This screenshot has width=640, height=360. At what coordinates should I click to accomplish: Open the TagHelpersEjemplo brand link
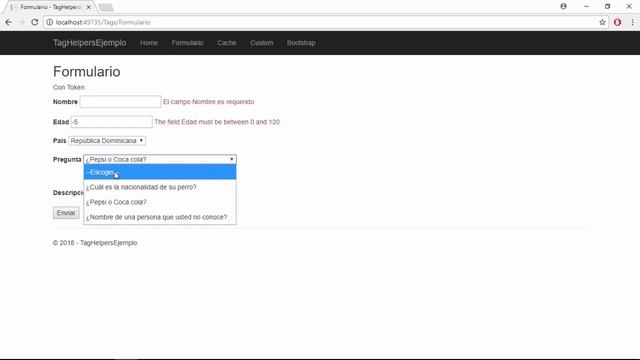(x=89, y=43)
